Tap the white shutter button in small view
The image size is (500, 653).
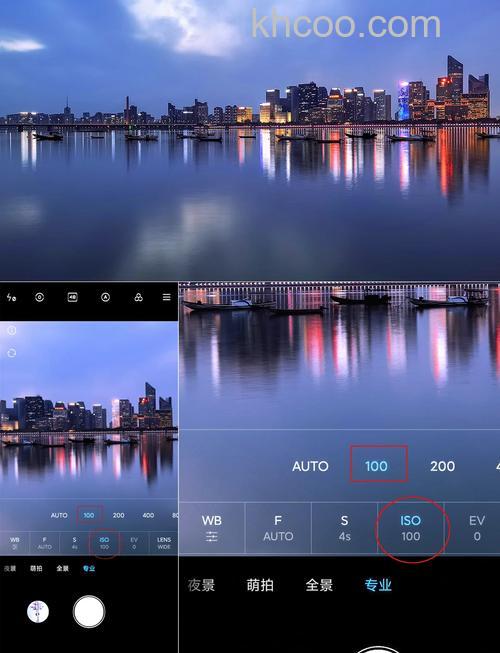point(89,611)
